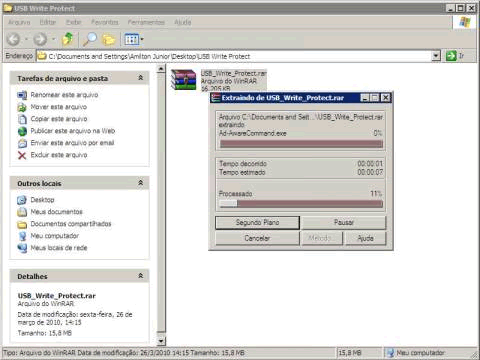The width and height of the screenshot is (480, 360).
Task: Click the Processado total progress bar
Action: point(301,204)
